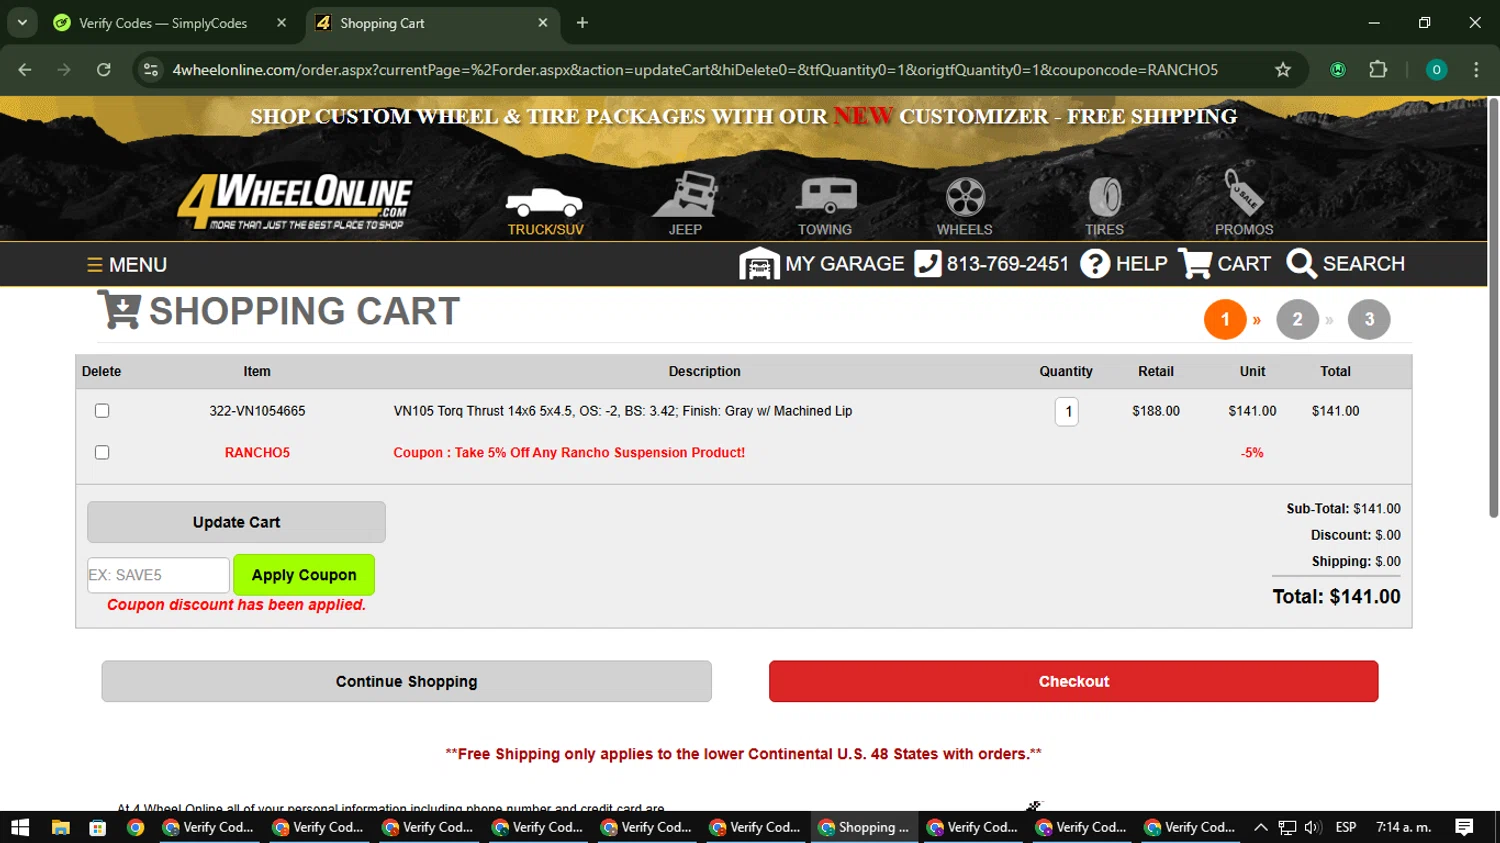Open the browser extensions puzzle icon

point(1378,70)
